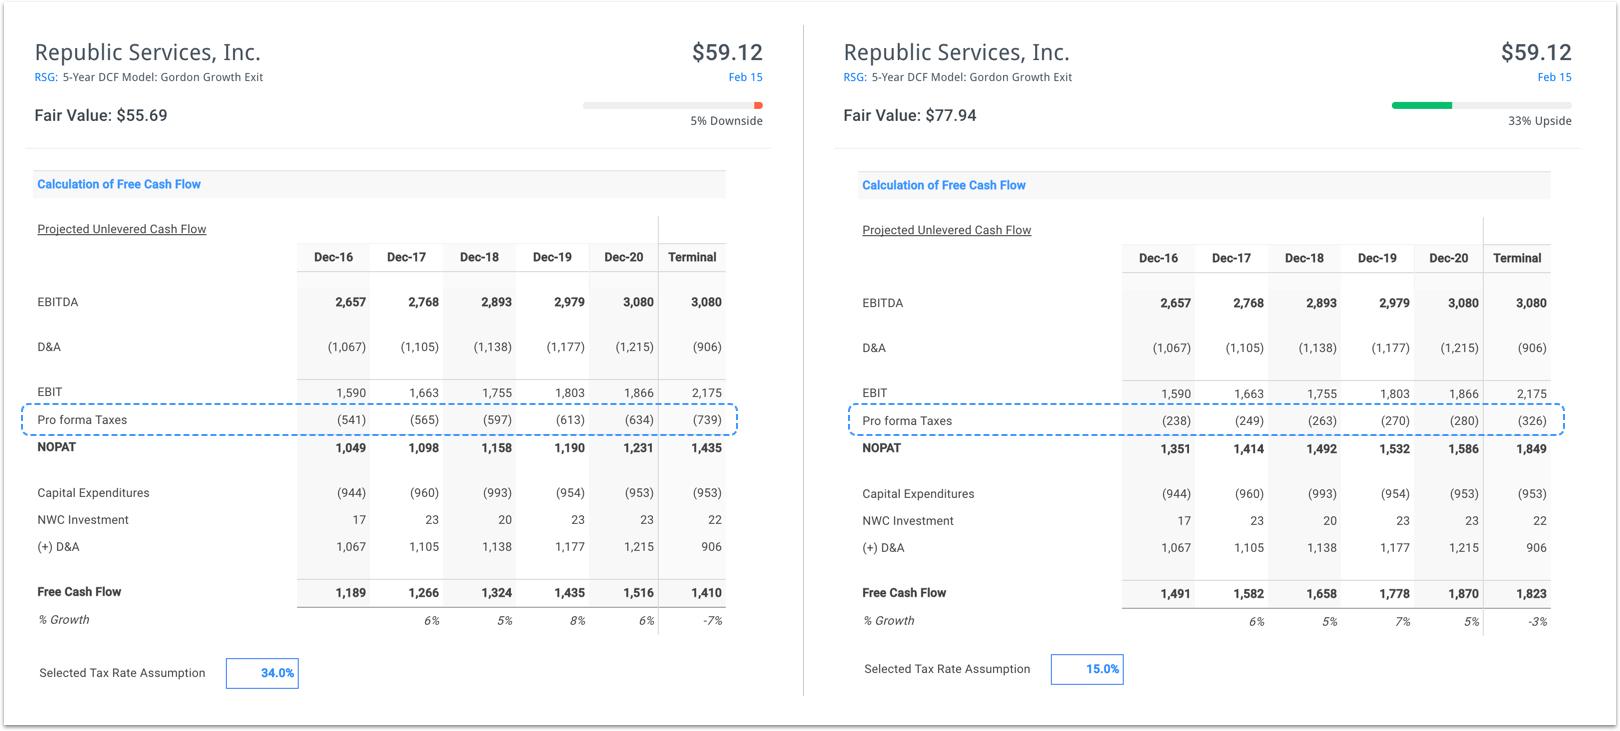Screen dimensions: 1620x731
Task: Click the RSG ticker link in right panel
Action: coord(855,77)
